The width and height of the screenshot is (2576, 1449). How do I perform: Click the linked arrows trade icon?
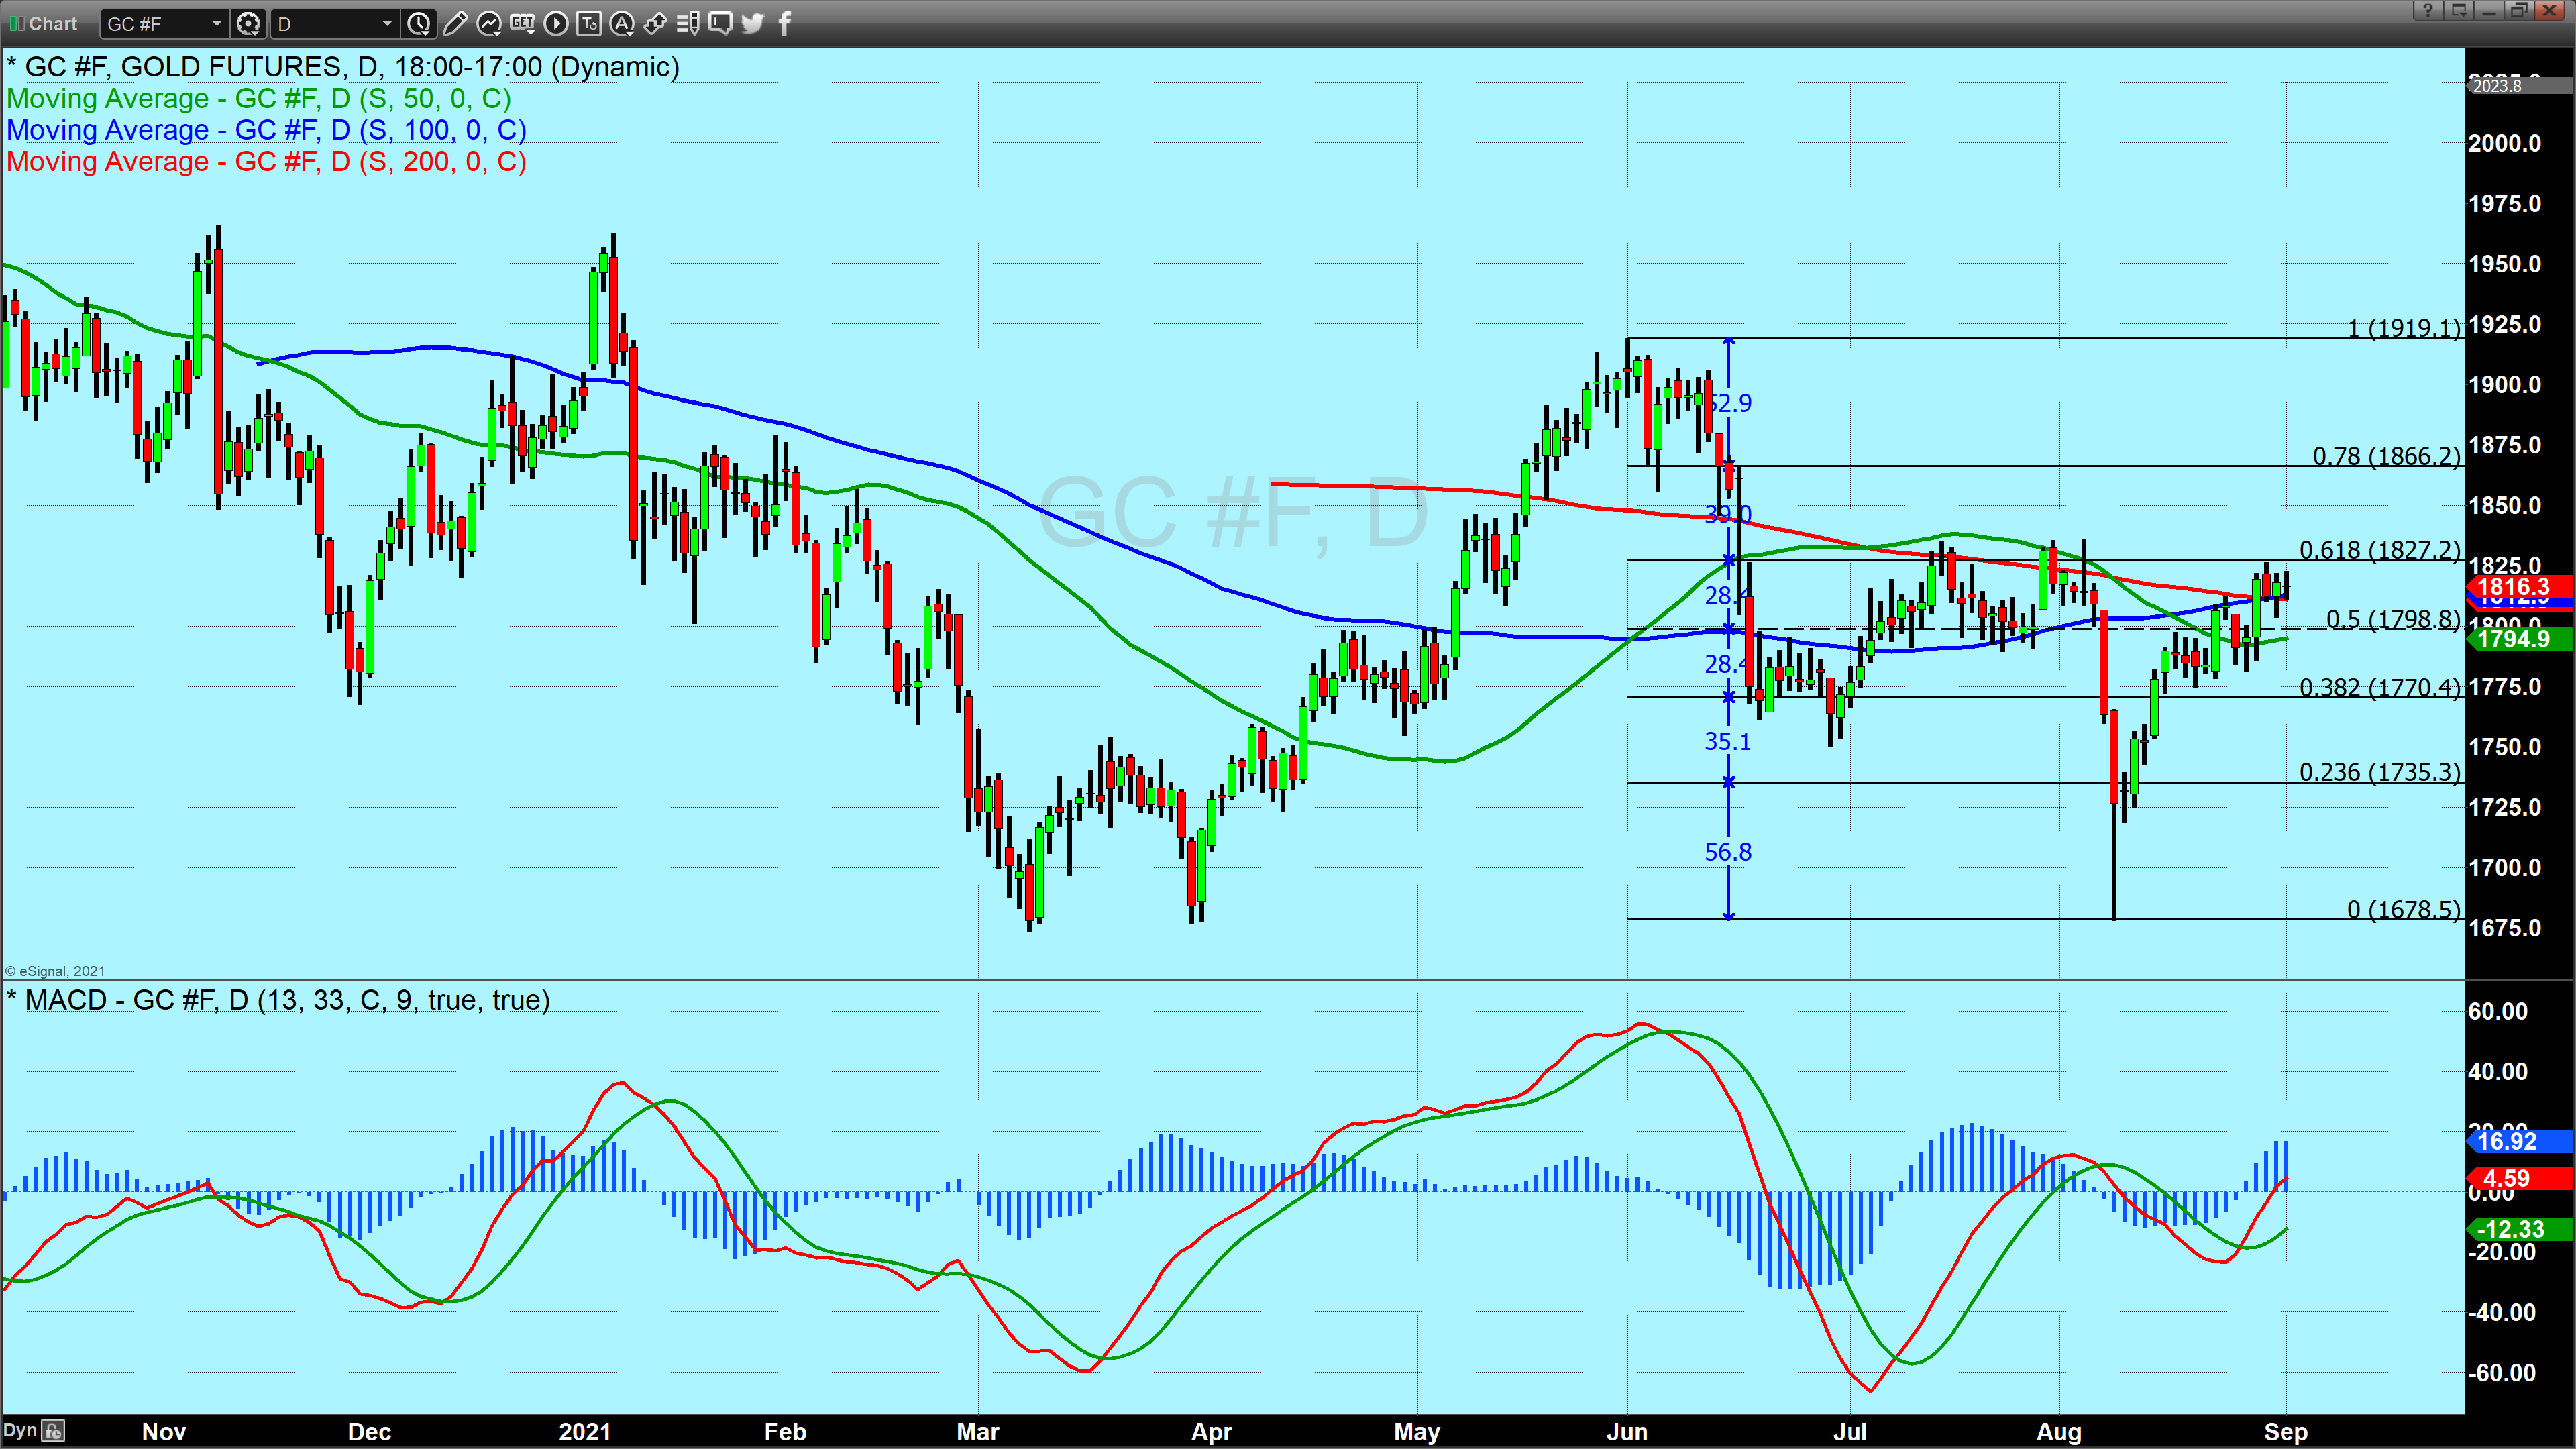(655, 23)
